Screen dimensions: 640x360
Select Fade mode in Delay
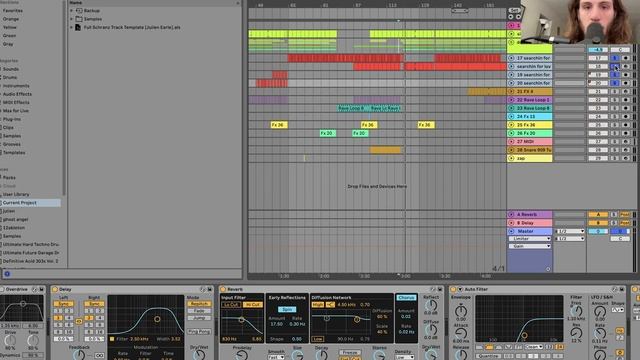click(199, 311)
